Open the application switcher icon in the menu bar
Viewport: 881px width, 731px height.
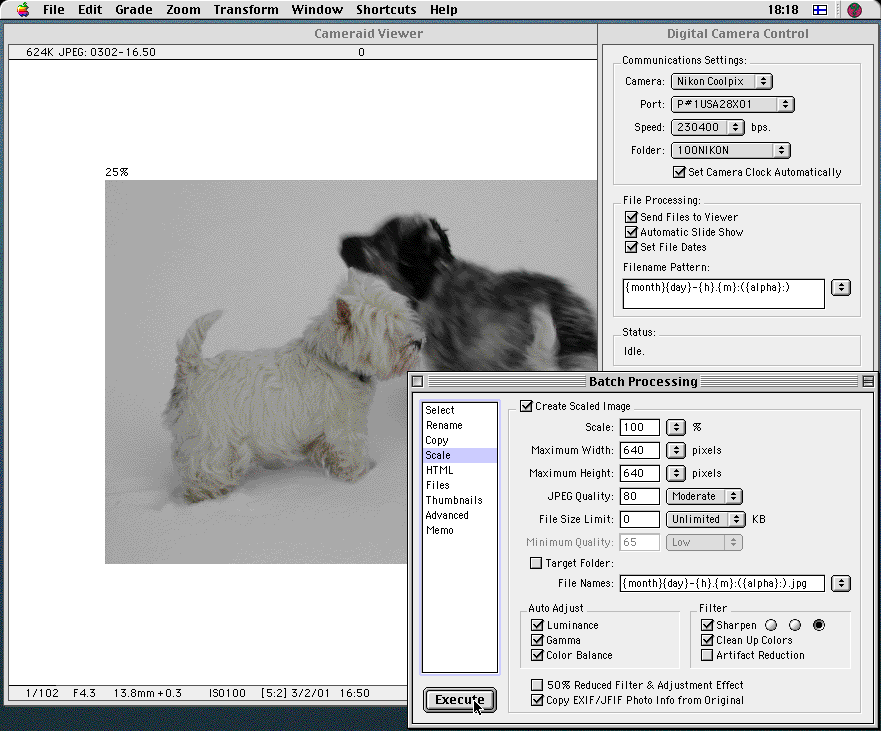point(854,10)
